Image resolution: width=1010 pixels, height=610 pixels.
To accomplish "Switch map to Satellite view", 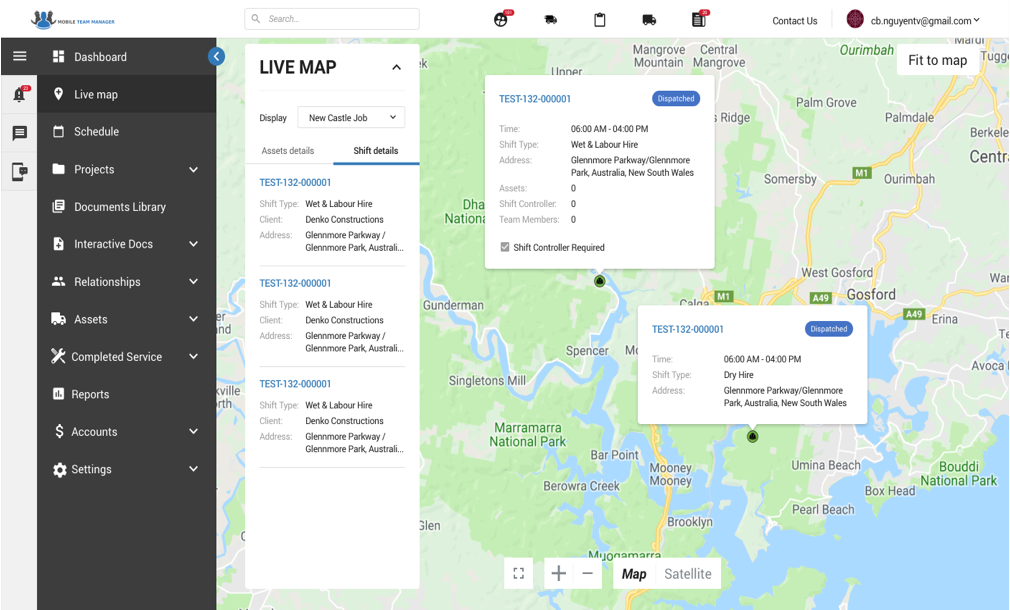I will pos(687,574).
